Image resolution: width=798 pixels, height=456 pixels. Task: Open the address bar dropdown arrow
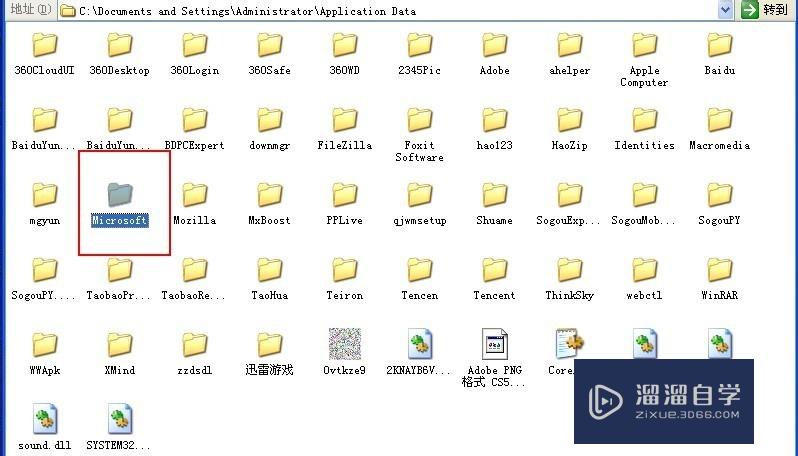(x=725, y=10)
